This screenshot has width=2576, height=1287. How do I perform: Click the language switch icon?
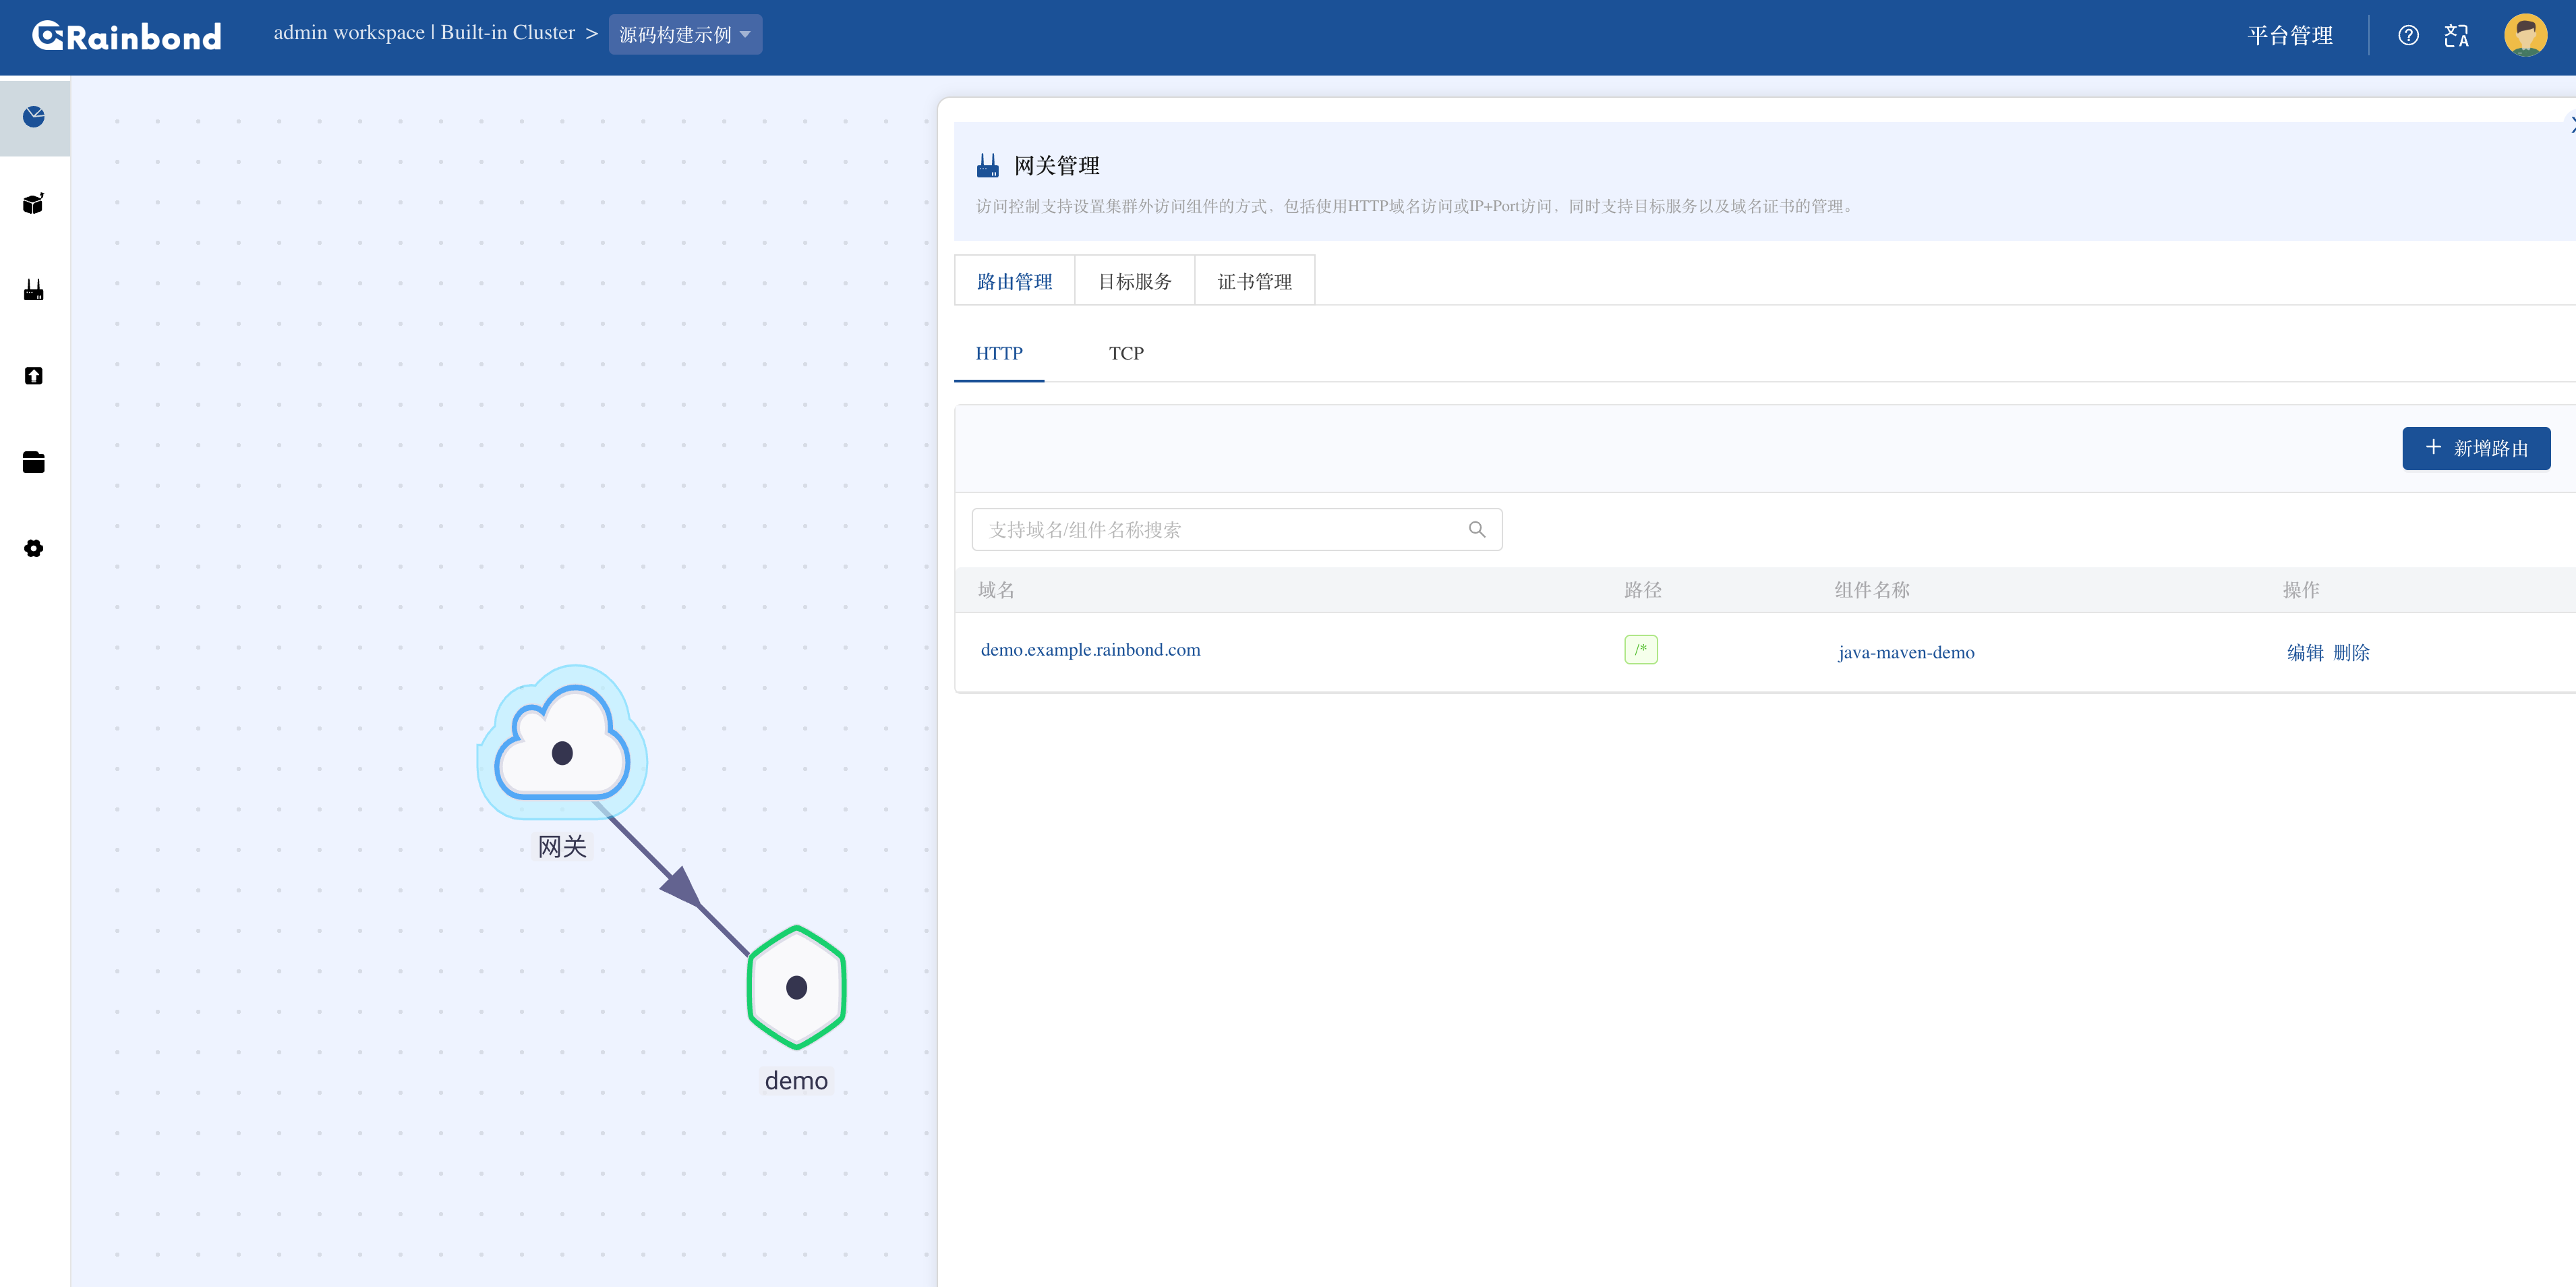click(2456, 36)
